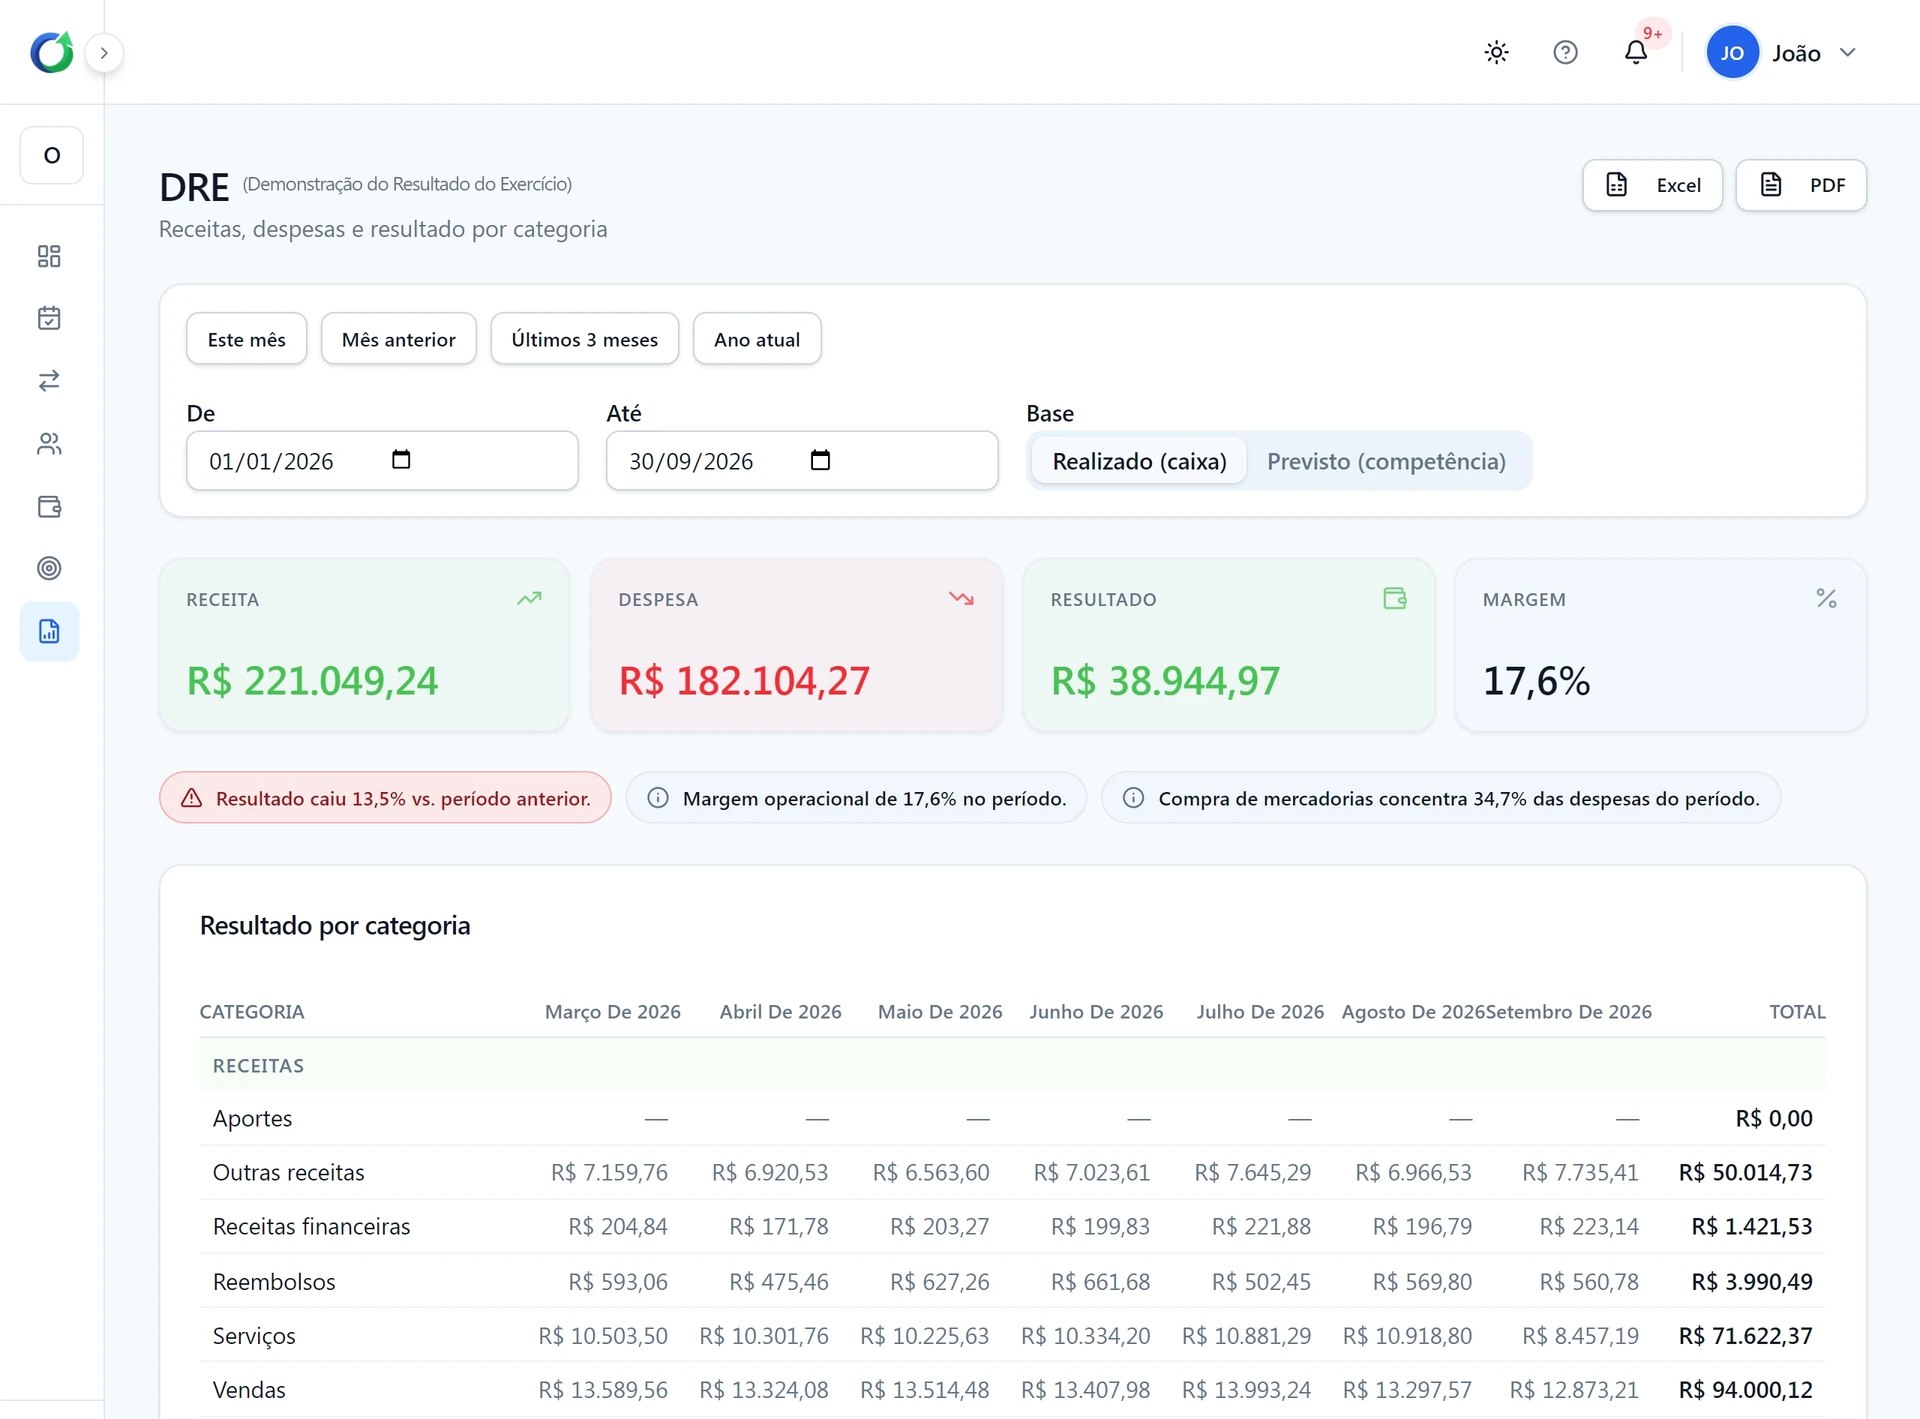Screen dimensions: 1920x1419
Task: Open the wallet icon in sidebar
Action: pyautogui.click(x=49, y=506)
